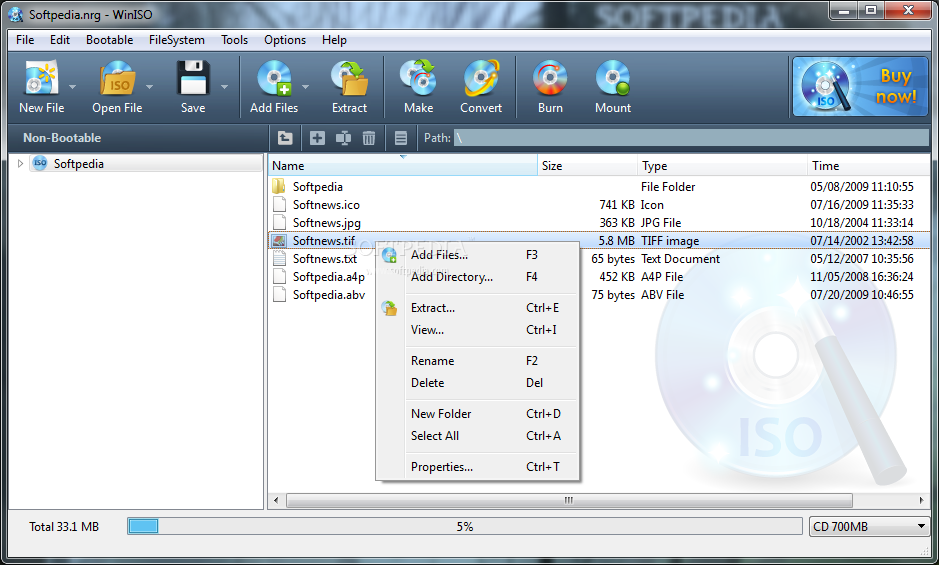Click the horizontal scrollbar thumb
Screen dimensions: 939x565
coord(569,500)
